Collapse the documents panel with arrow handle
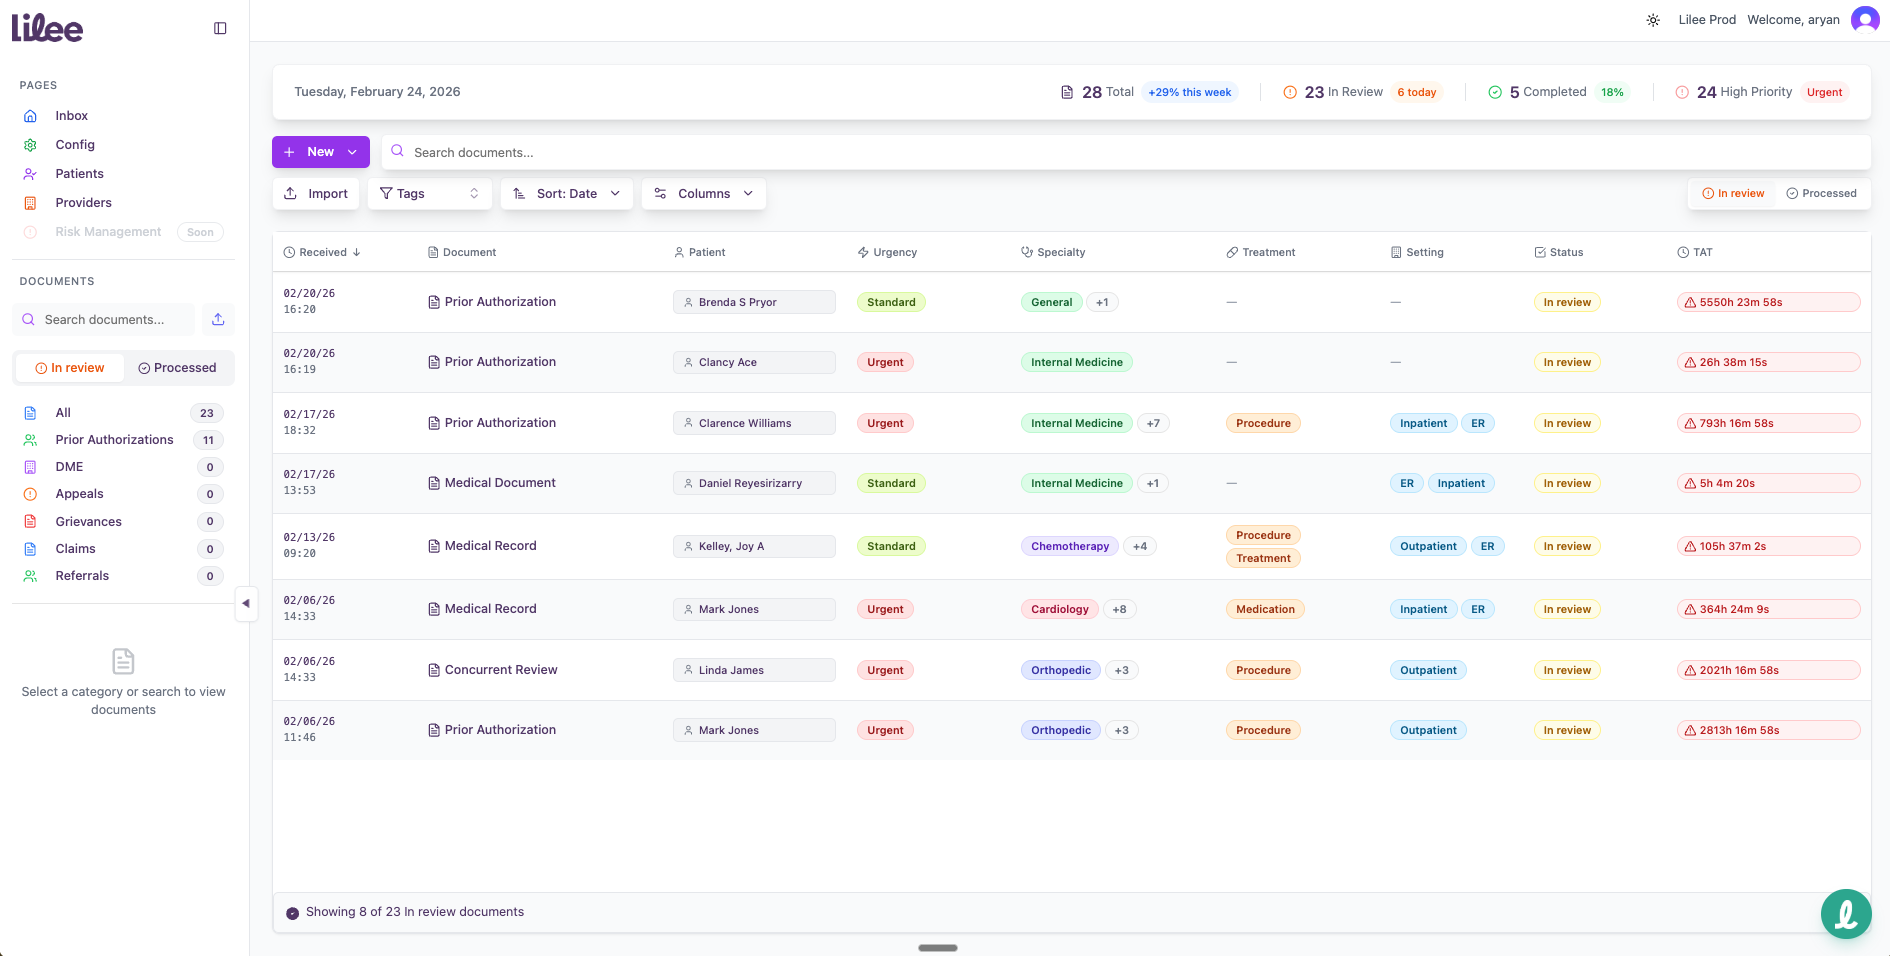Image resolution: width=1890 pixels, height=956 pixels. (x=246, y=603)
